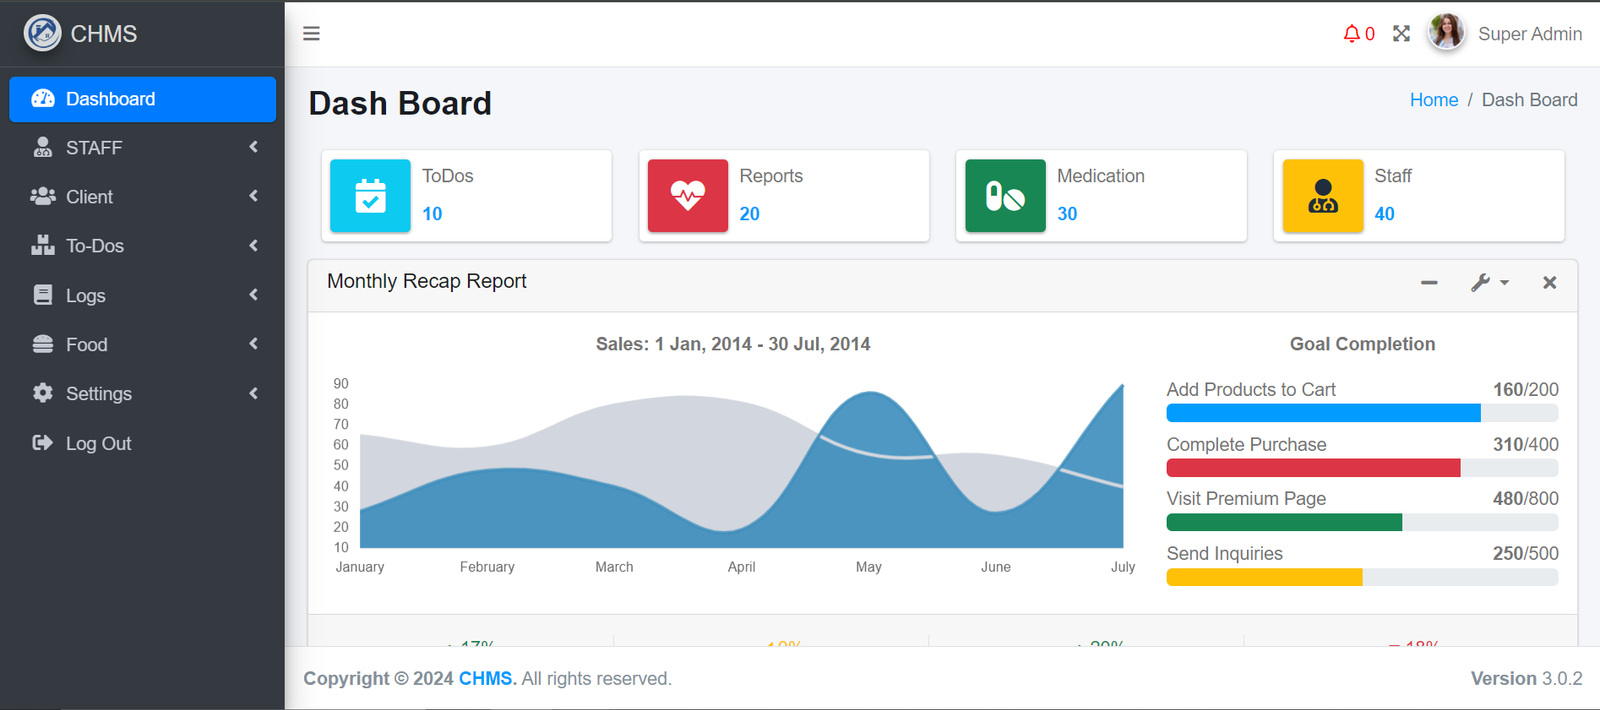Expand the Client sidebar menu
The width and height of the screenshot is (1600, 710).
tap(142, 197)
